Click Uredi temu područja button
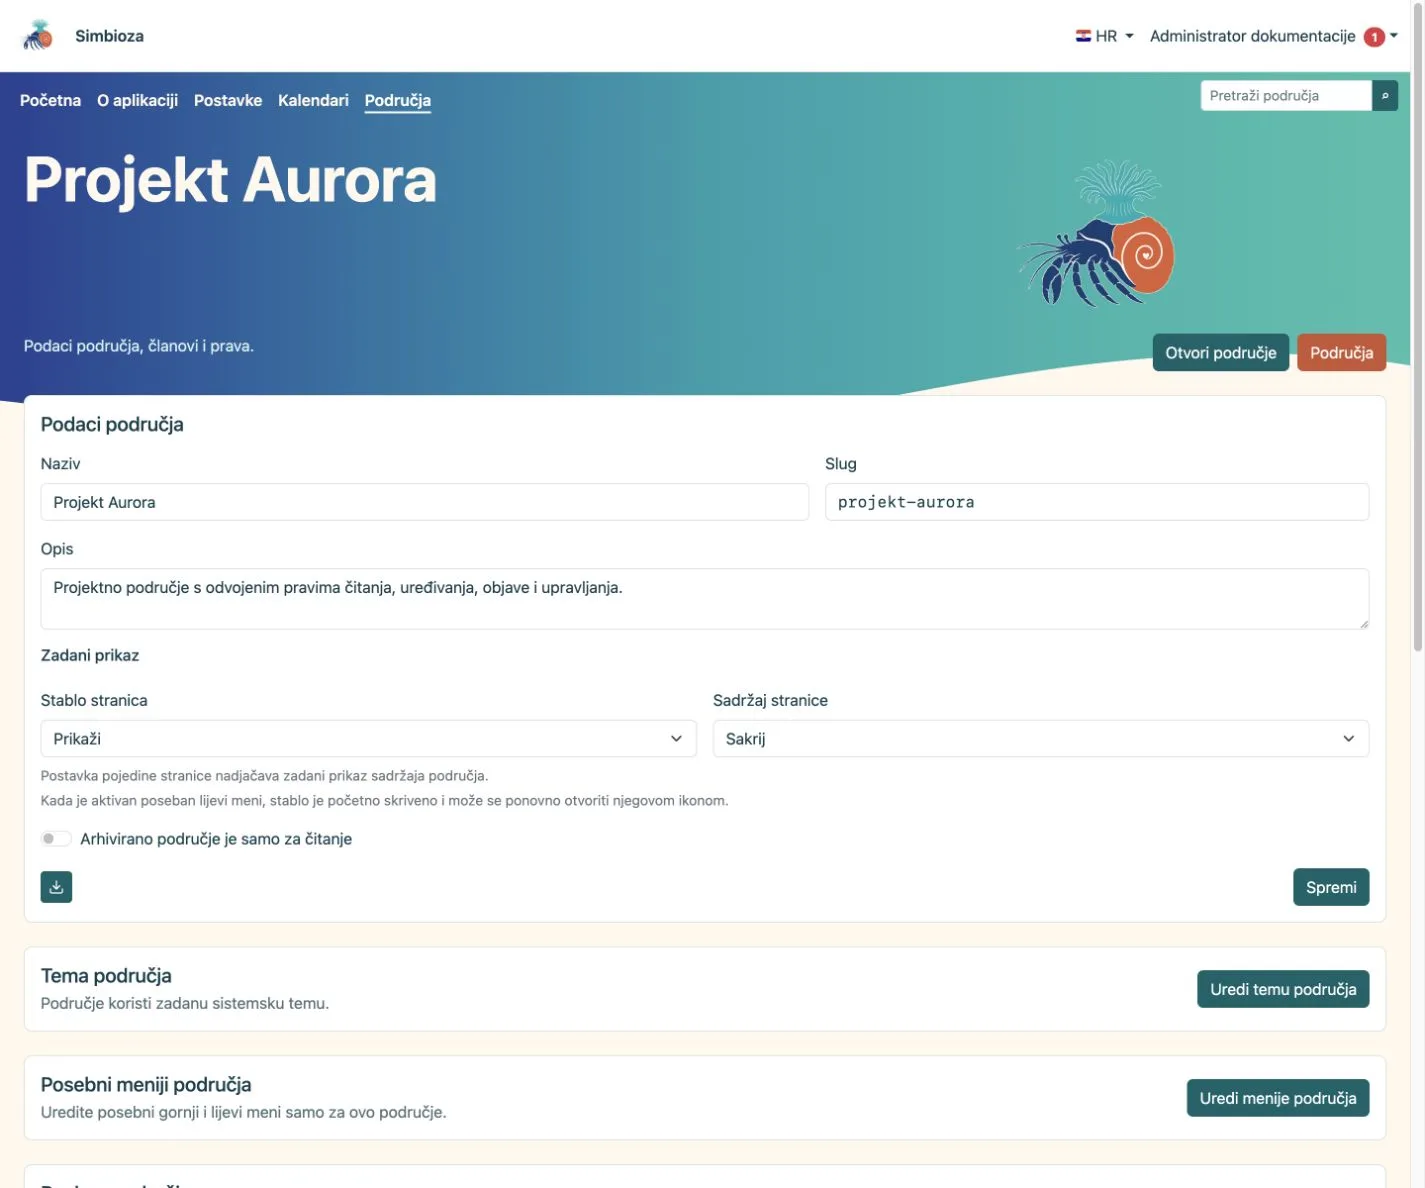This screenshot has height=1188, width=1425. point(1283,989)
